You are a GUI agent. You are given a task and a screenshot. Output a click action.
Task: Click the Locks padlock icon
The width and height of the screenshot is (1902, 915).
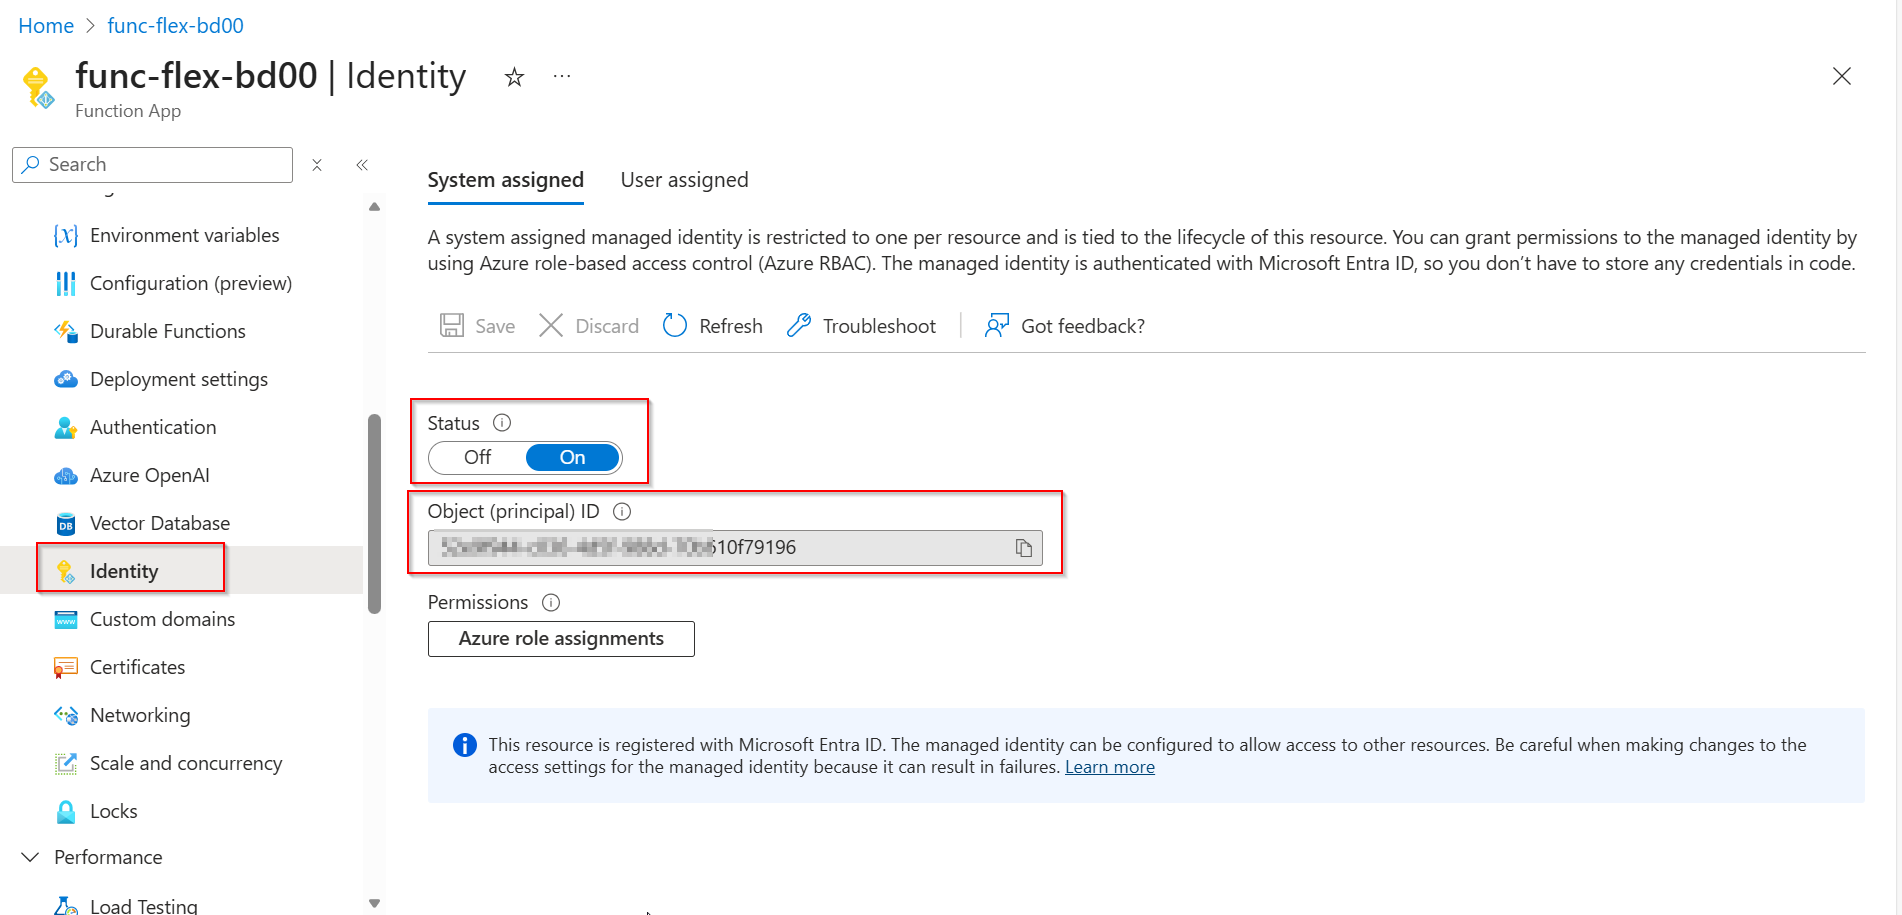[66, 811]
